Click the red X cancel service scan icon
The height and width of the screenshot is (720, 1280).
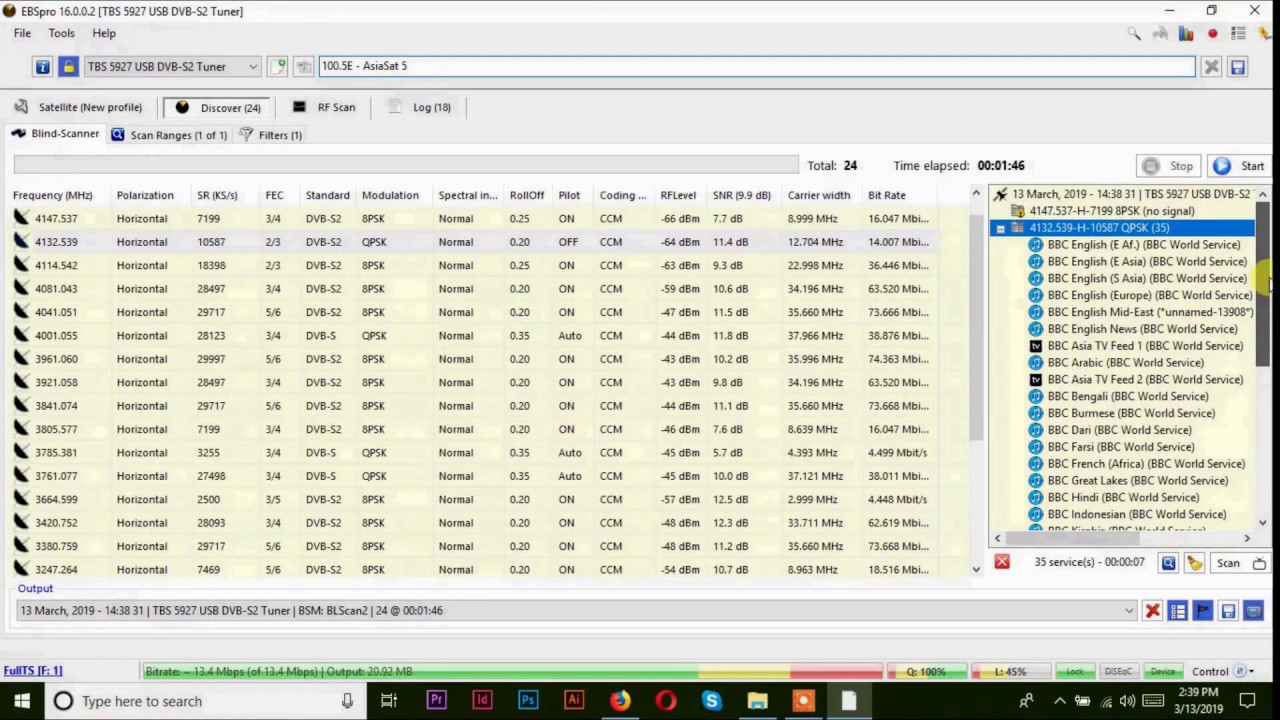pos(1002,562)
